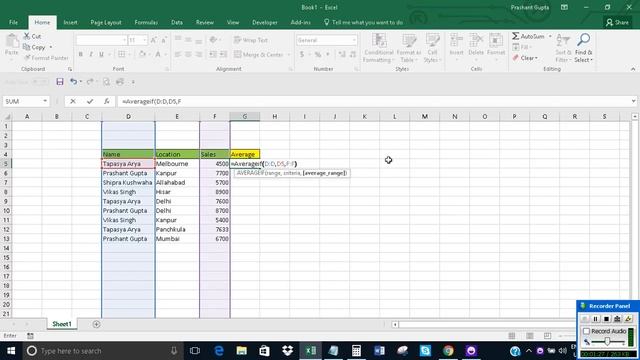
Task: Open the Ribbon Display Options button
Action: [564, 7]
